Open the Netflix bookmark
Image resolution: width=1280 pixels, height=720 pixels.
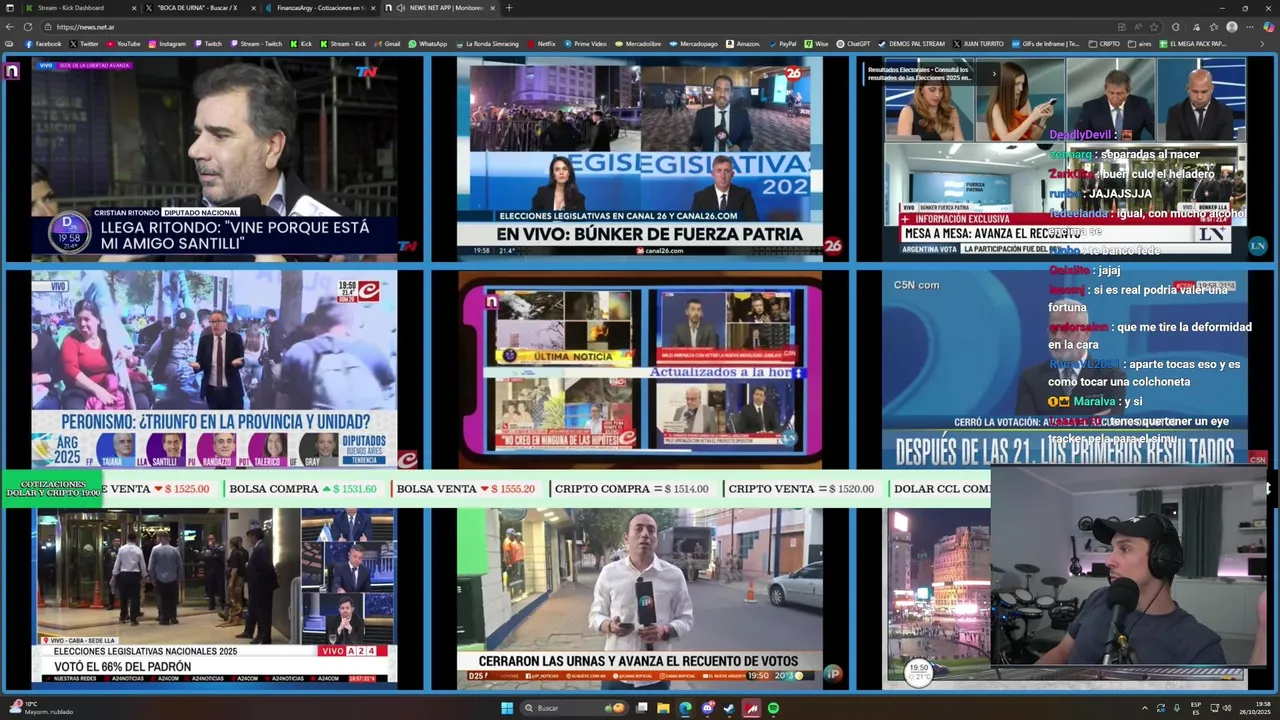pos(541,44)
